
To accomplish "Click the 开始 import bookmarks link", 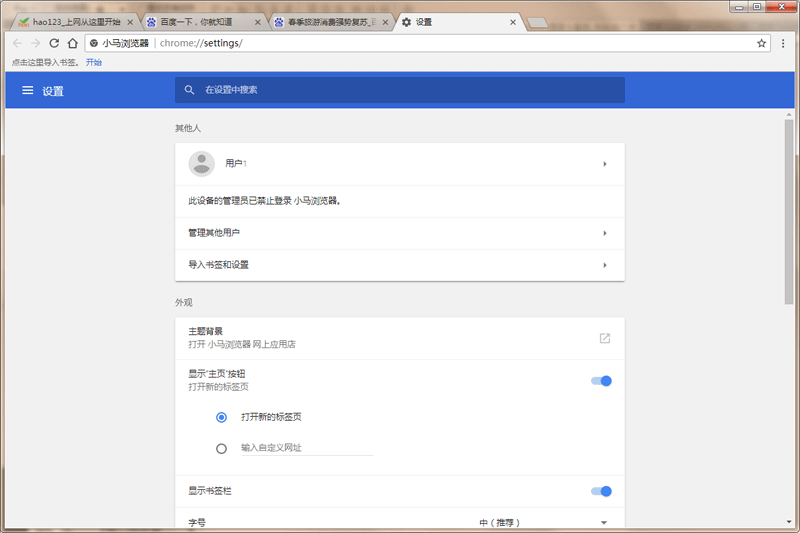I will pyautogui.click(x=94, y=62).
